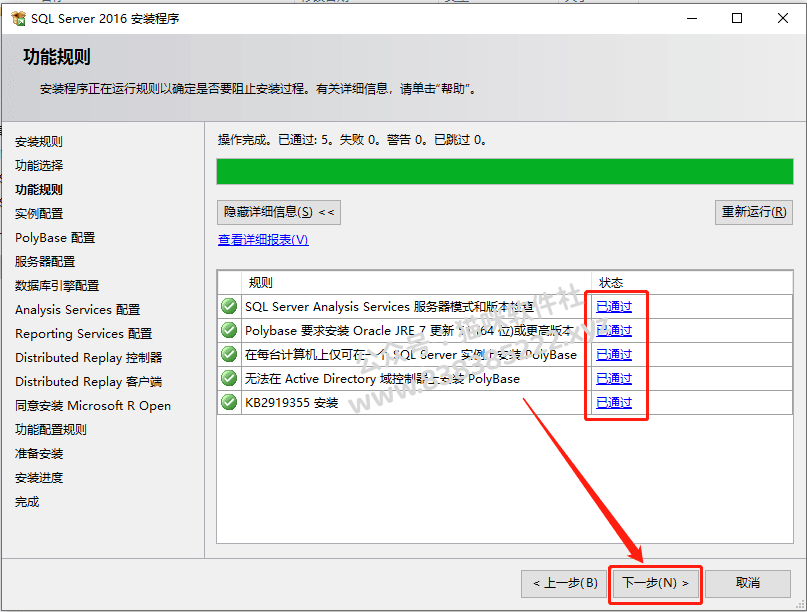Go back with 上一步(B) button
Viewport: 807px width, 612px height.
[565, 583]
